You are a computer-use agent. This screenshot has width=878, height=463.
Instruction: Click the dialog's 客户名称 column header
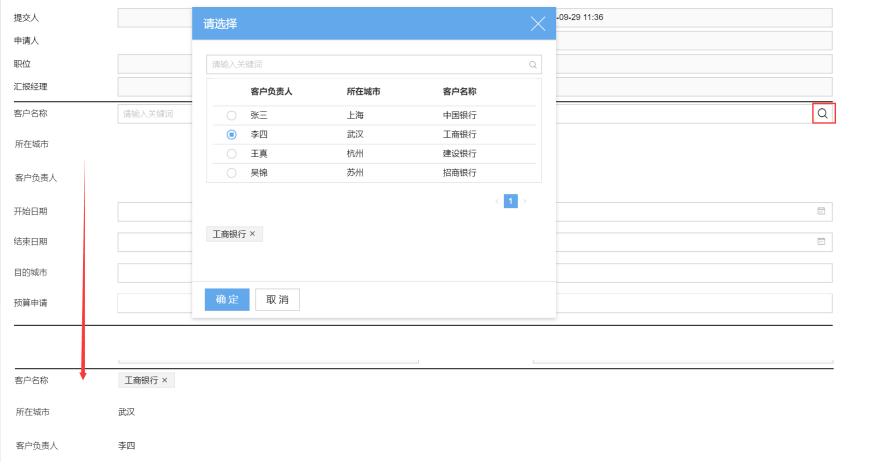(x=460, y=91)
